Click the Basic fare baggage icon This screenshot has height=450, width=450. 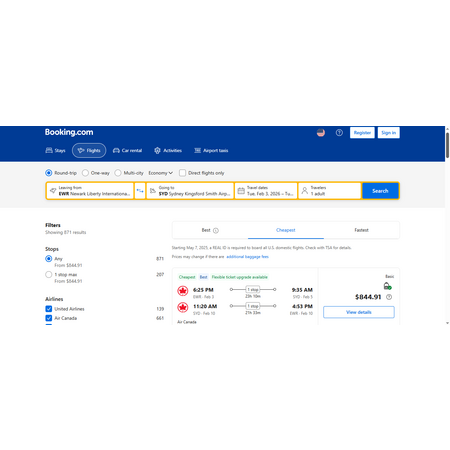coord(387,286)
